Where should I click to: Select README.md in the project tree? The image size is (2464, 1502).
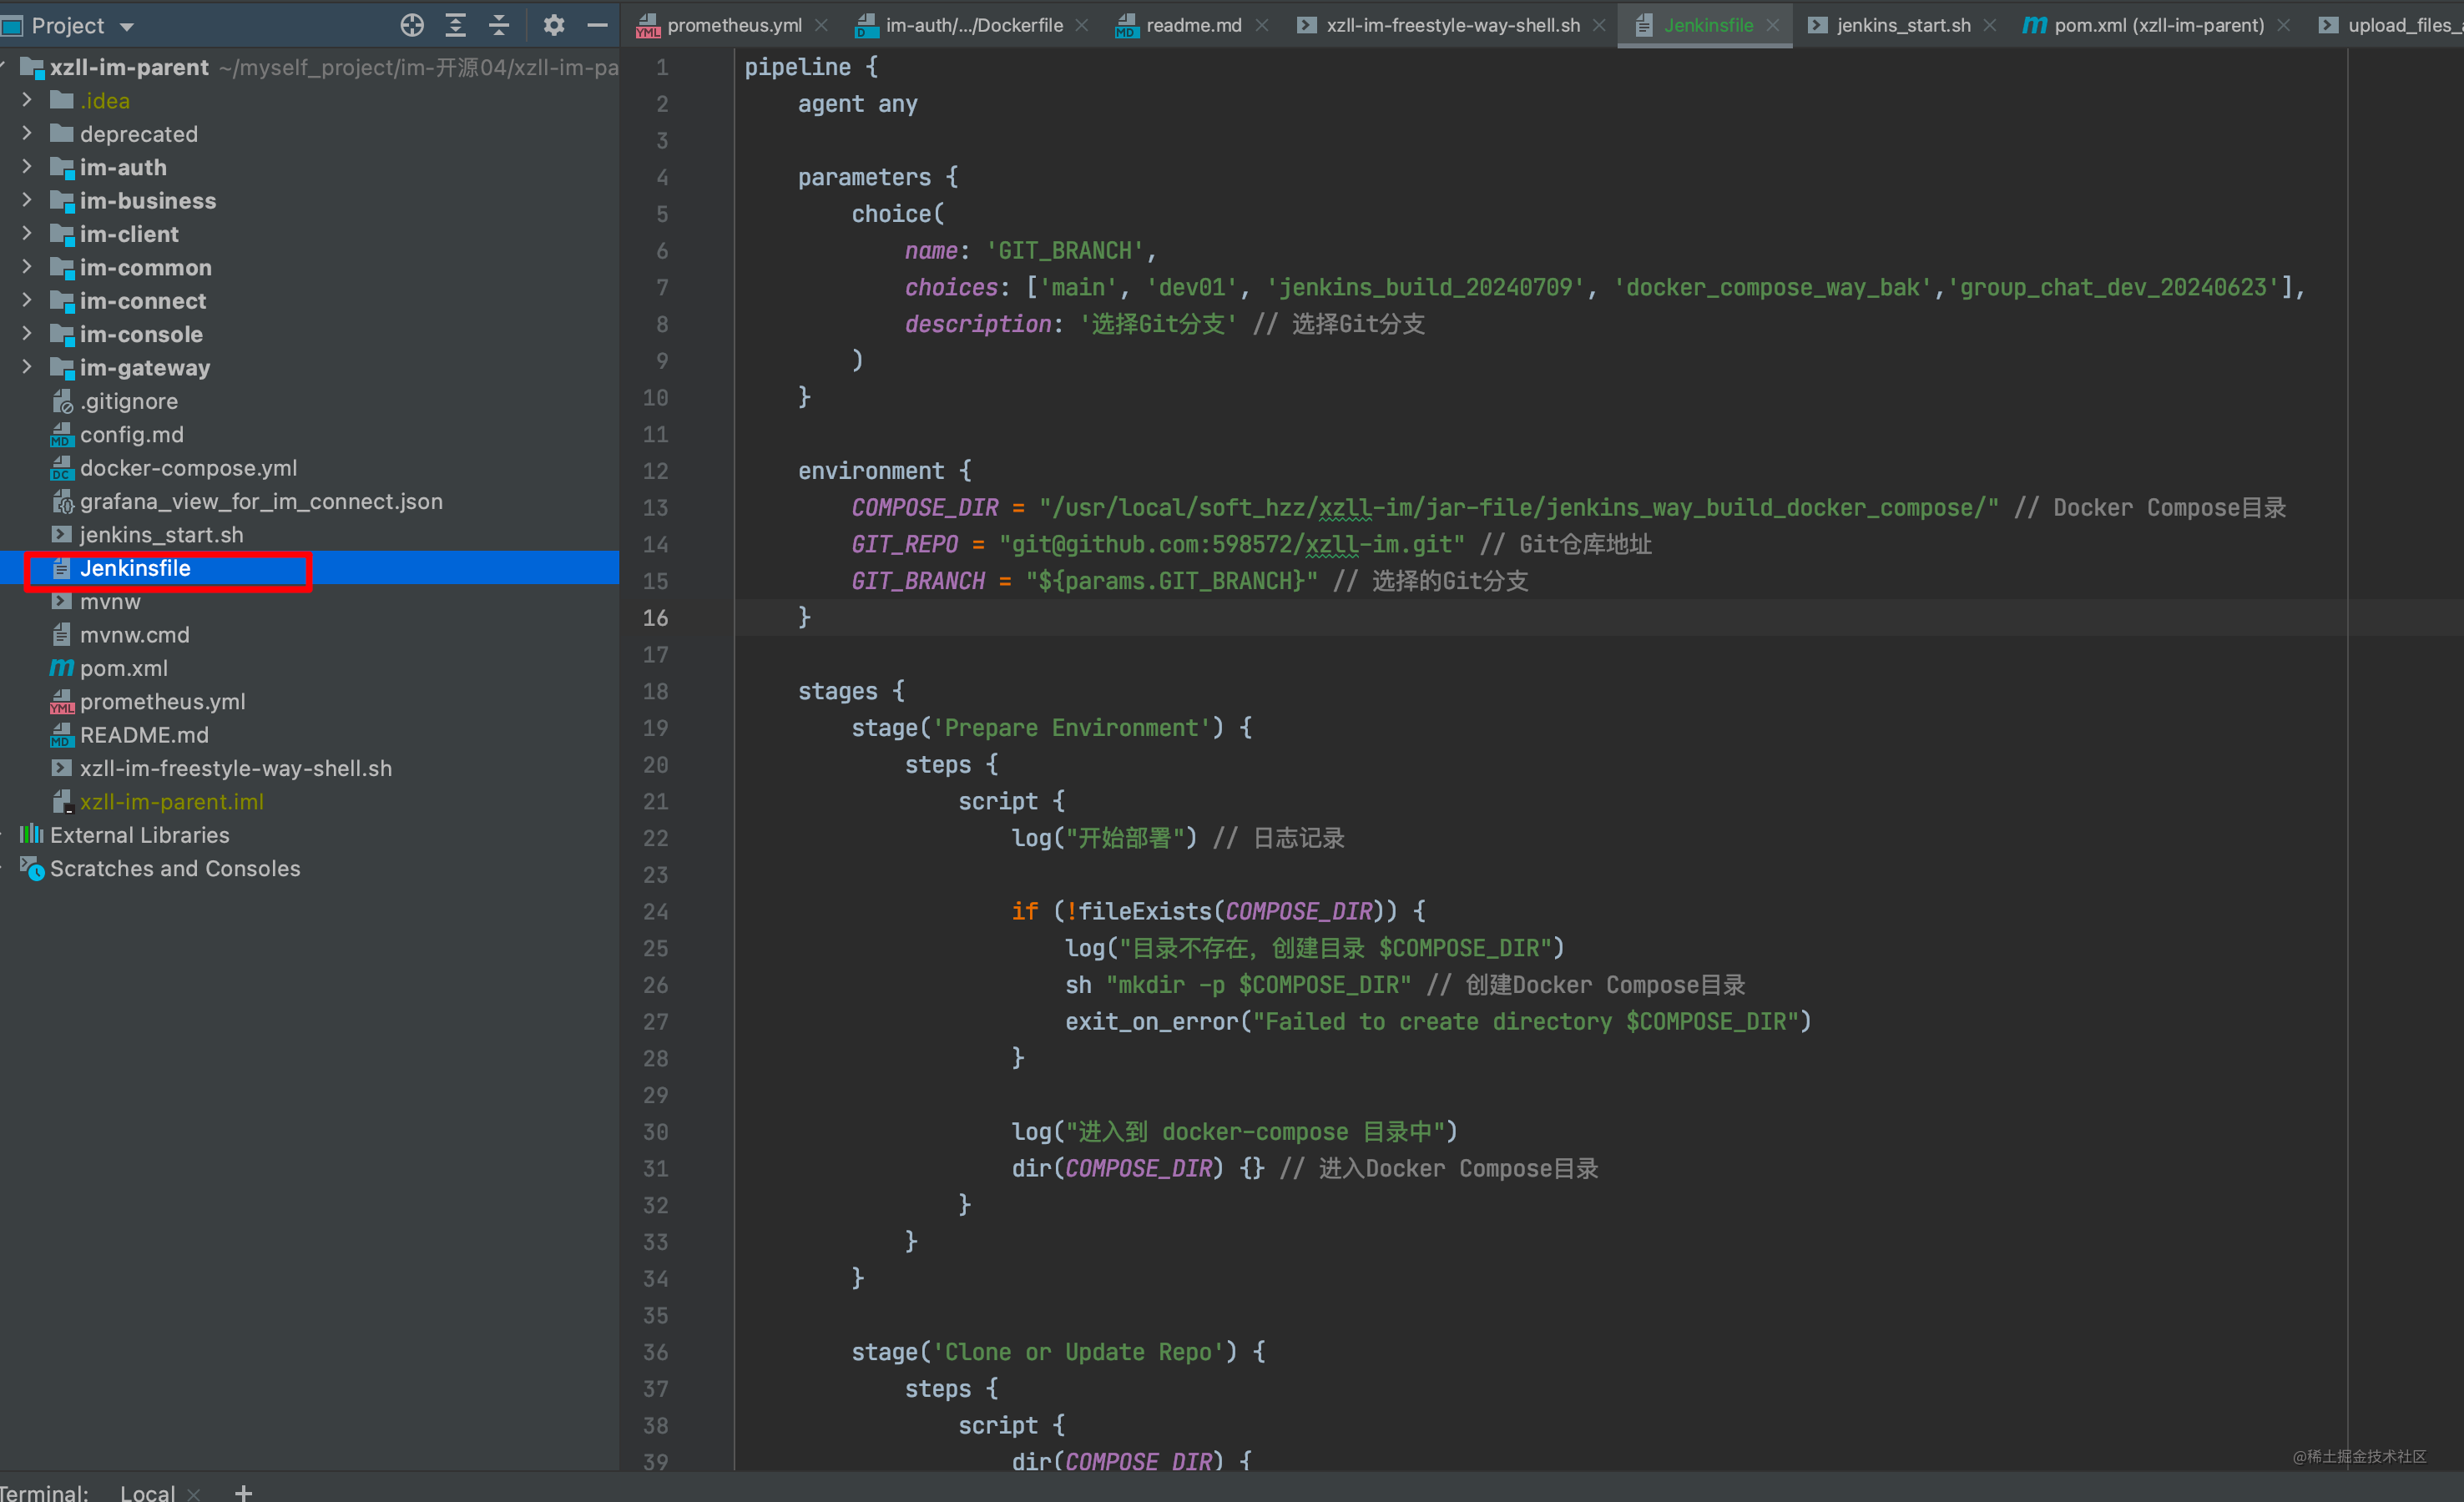pos(144,735)
